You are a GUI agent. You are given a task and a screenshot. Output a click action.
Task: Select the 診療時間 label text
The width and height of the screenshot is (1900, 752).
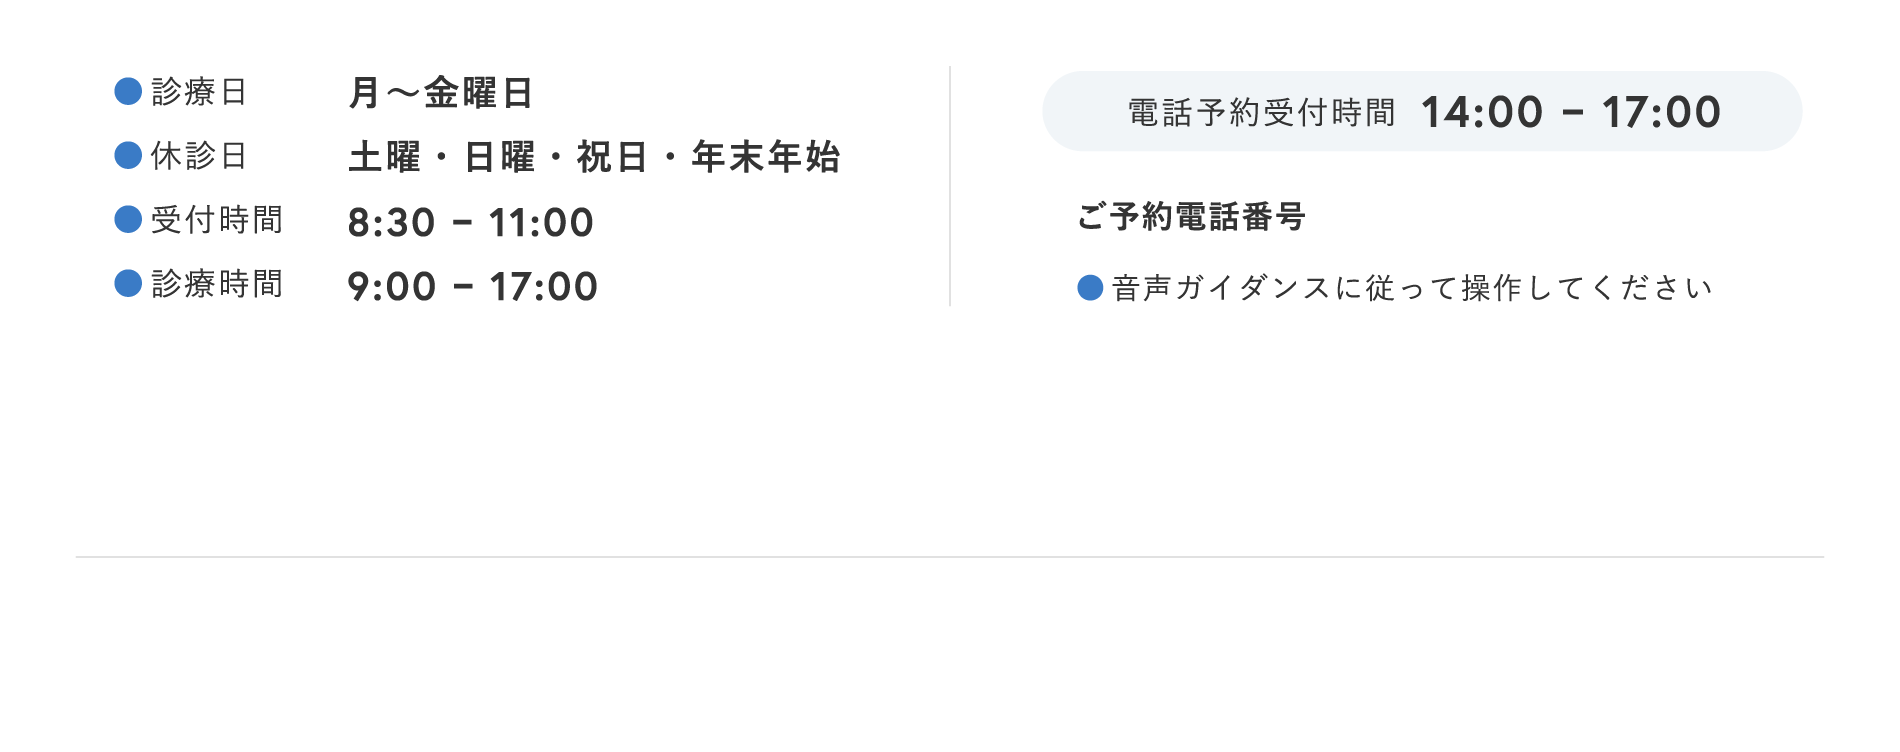[x=217, y=284]
